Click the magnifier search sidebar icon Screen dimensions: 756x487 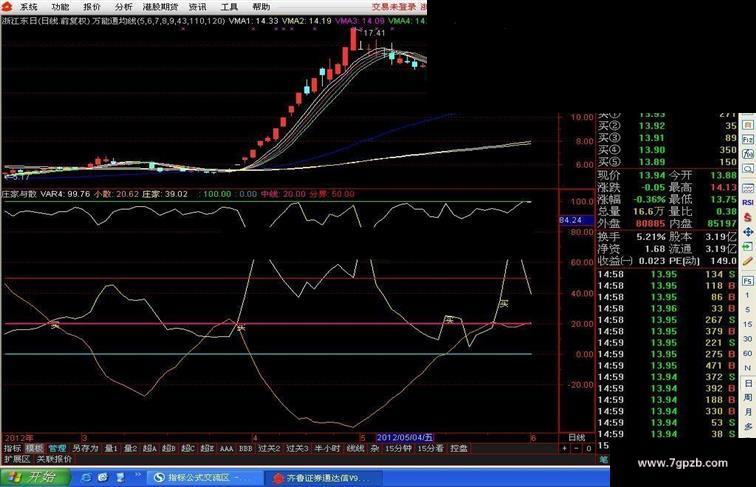click(x=747, y=169)
